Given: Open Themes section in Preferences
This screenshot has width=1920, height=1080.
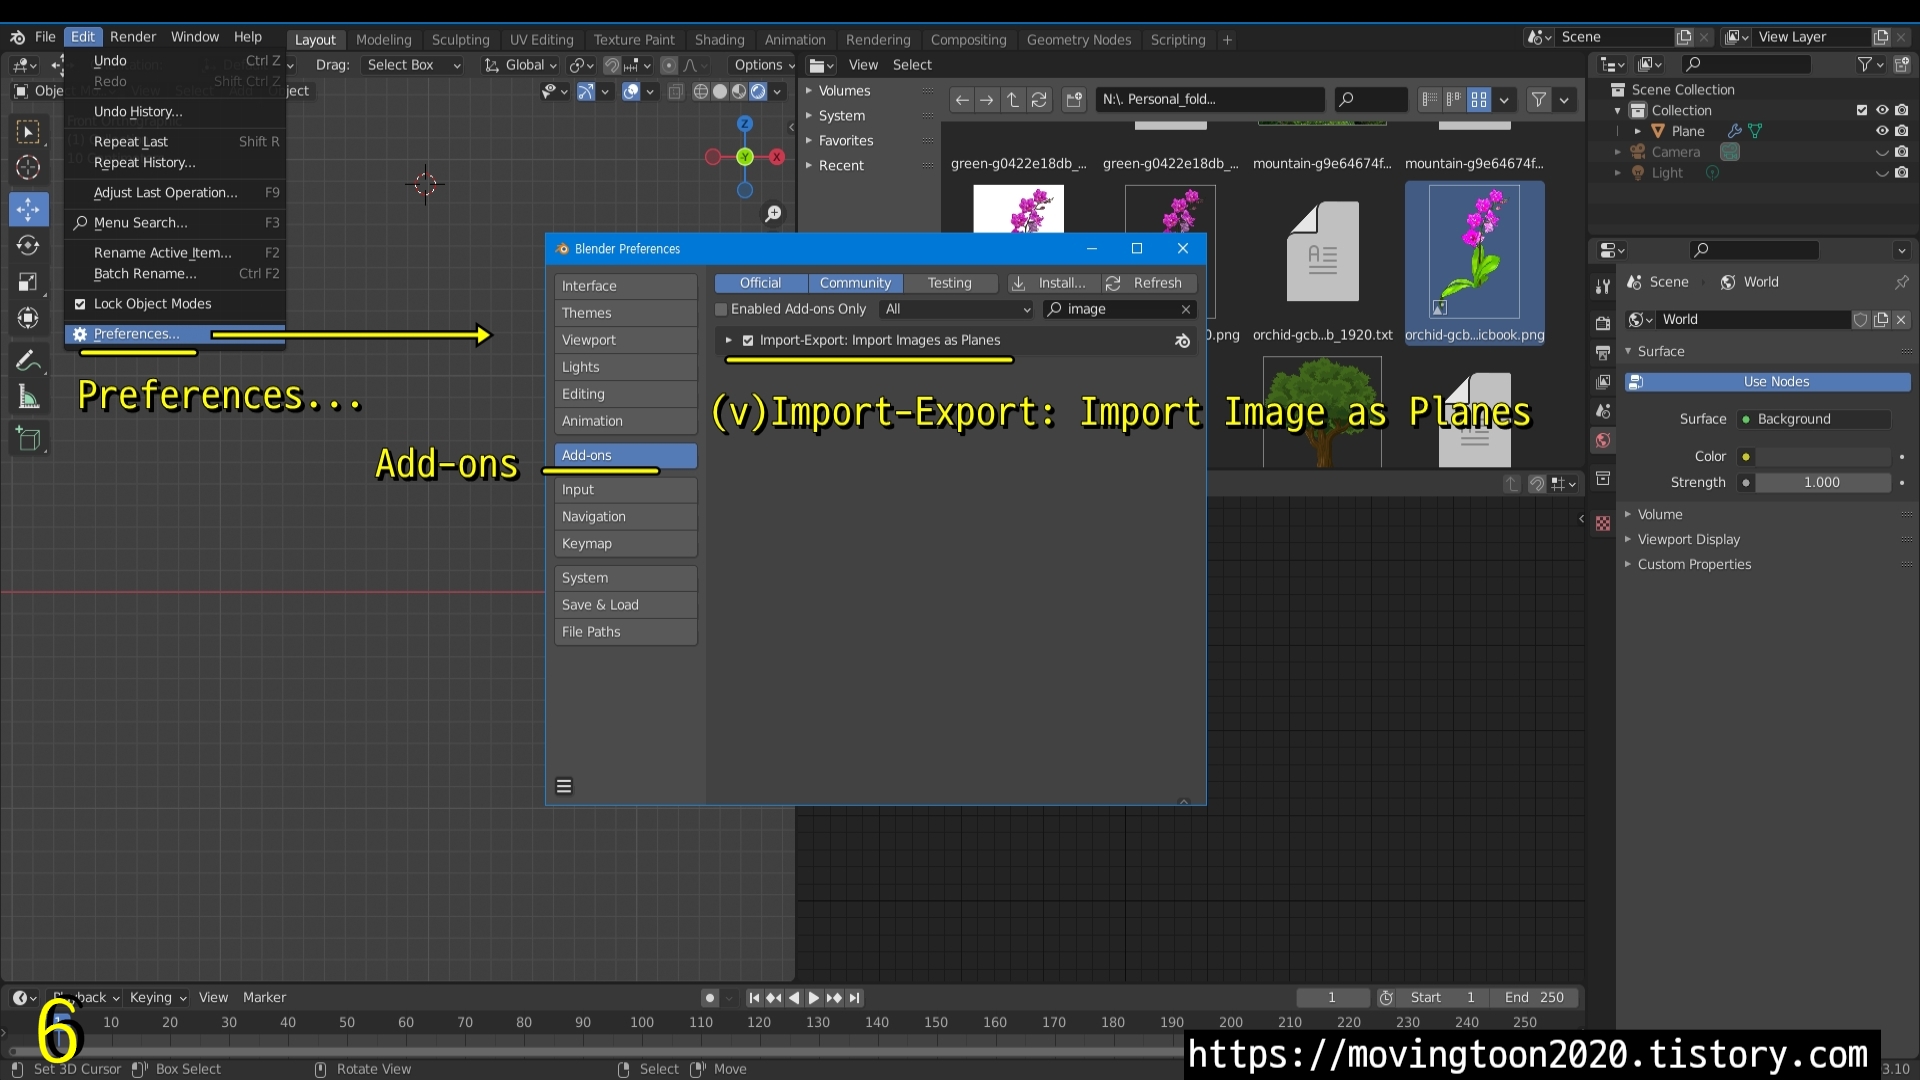Looking at the screenshot, I should pos(626,313).
